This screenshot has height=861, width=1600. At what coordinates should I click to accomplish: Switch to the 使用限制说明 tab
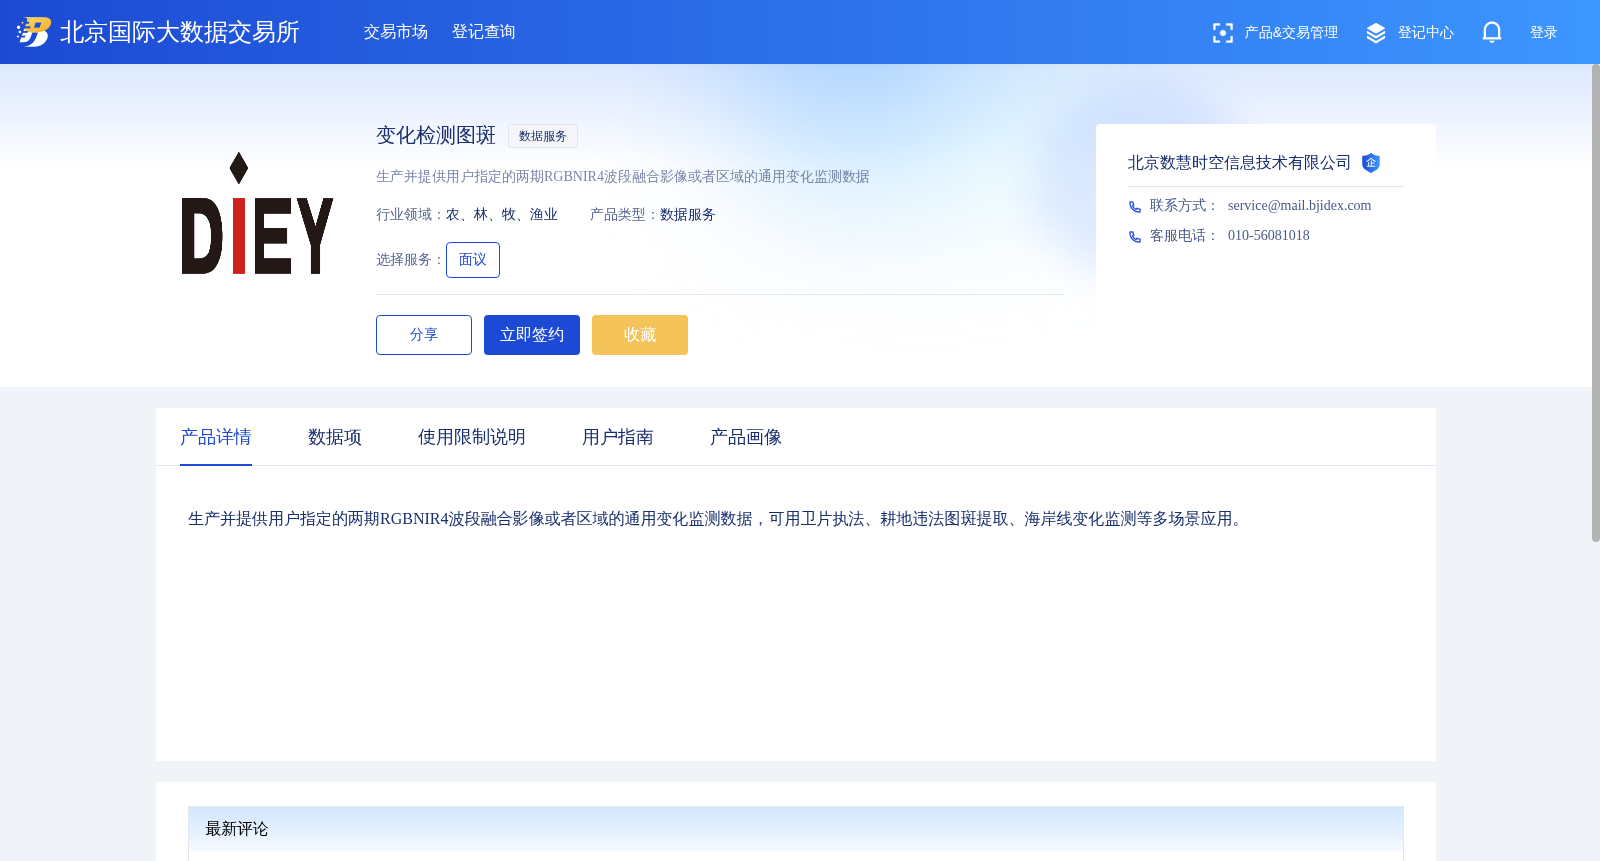pos(472,437)
